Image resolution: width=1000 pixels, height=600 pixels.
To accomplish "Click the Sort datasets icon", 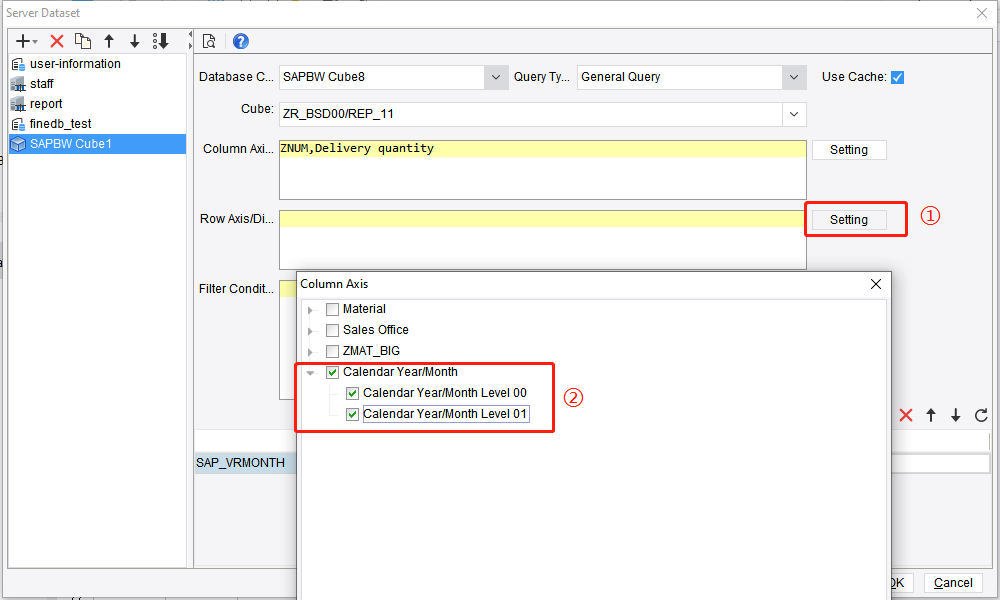I will coord(161,41).
